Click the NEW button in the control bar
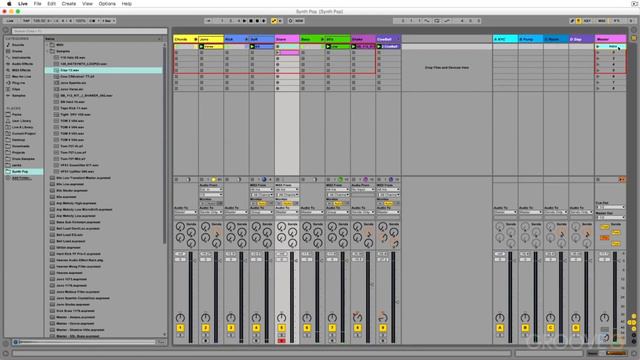This screenshot has height=360, width=640. tap(299, 20)
